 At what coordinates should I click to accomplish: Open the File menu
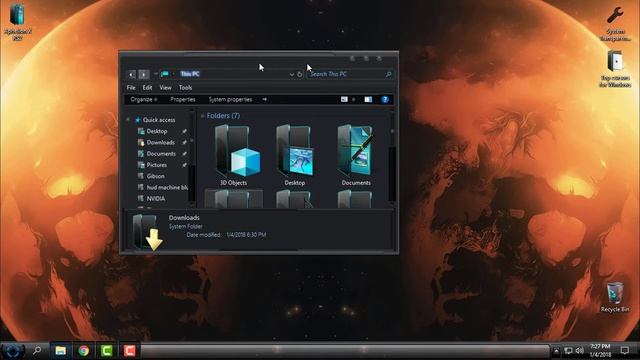[131, 87]
